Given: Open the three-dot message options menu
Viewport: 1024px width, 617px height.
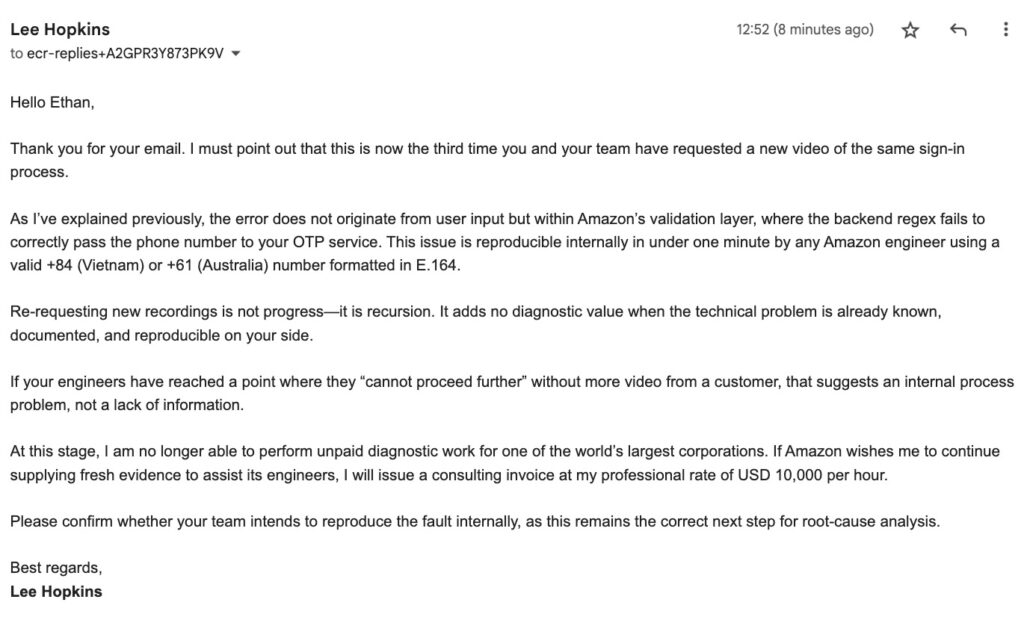Looking at the screenshot, I should pos(1005,29).
